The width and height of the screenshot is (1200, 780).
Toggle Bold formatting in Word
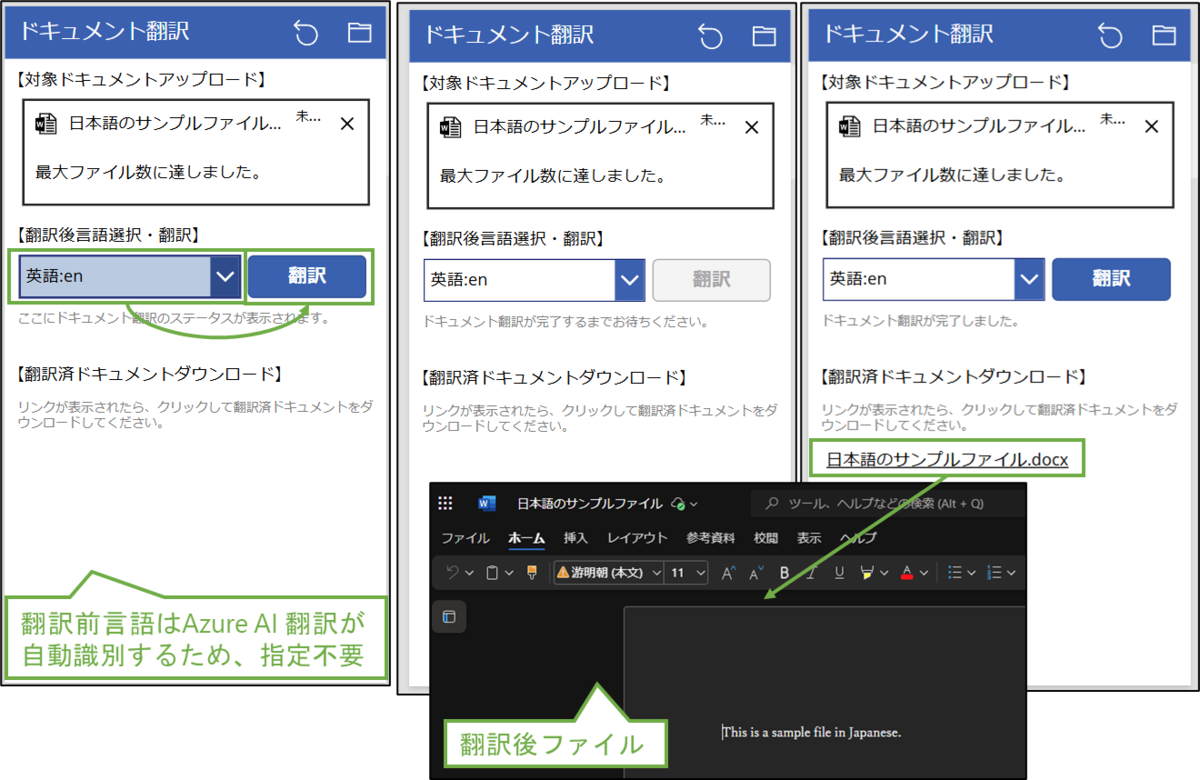[x=785, y=573]
